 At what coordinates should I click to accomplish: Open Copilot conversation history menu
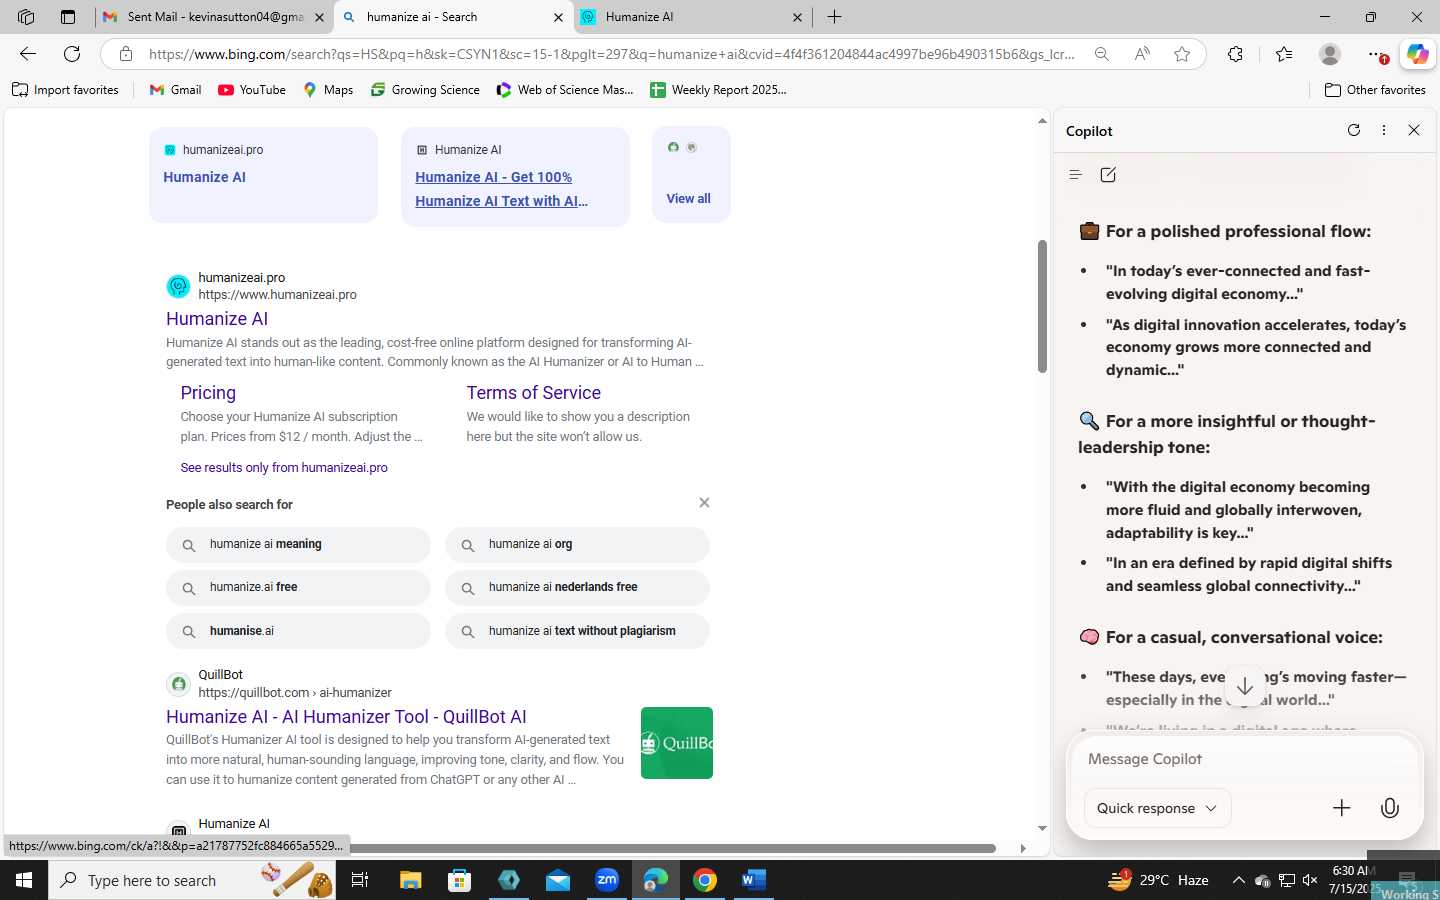(x=1076, y=174)
